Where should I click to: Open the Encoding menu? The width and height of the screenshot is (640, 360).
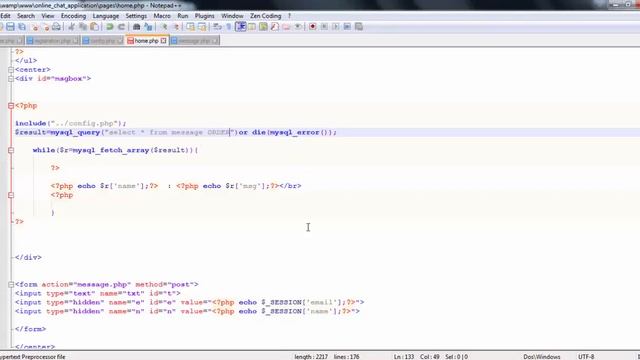click(73, 16)
